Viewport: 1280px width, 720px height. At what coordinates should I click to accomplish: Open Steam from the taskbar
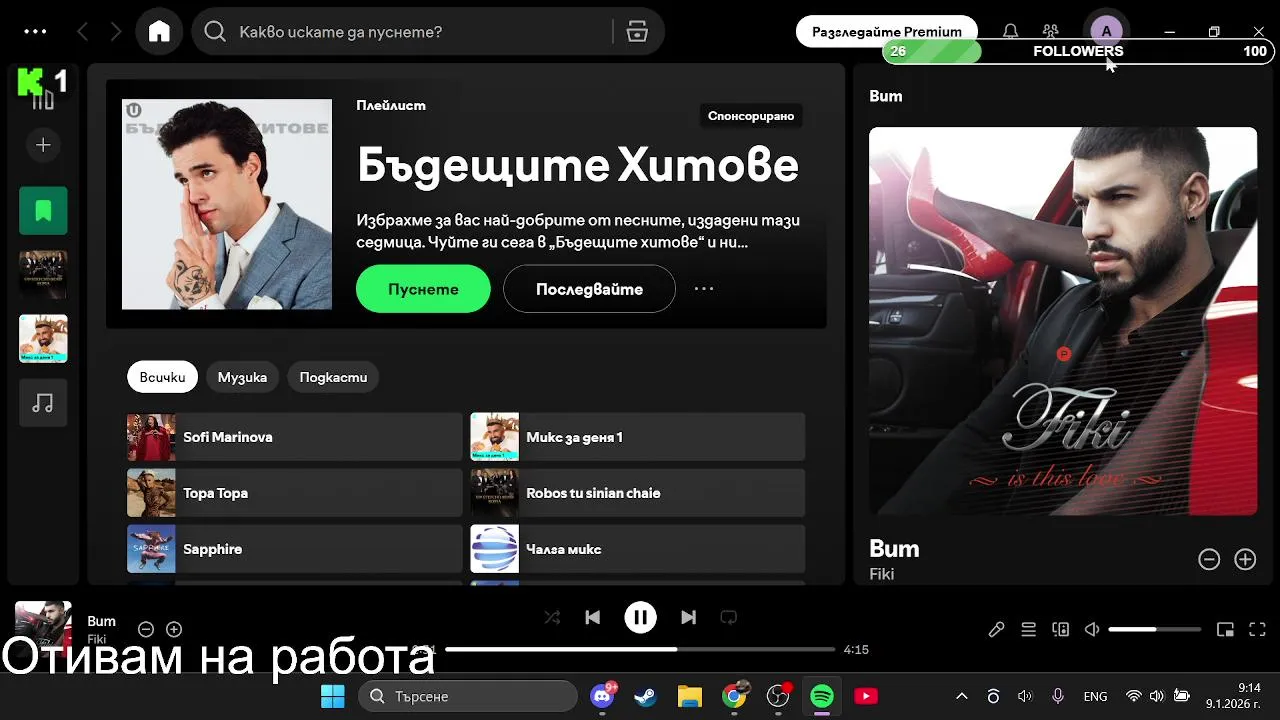(646, 696)
